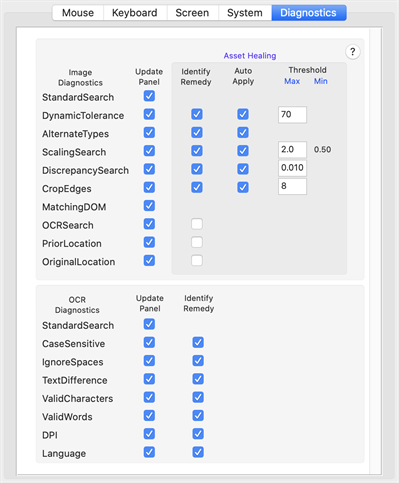Uncheck IgnoreSpaces Identify Remedy checkbox
This screenshot has height=483, width=399.
pos(198,361)
